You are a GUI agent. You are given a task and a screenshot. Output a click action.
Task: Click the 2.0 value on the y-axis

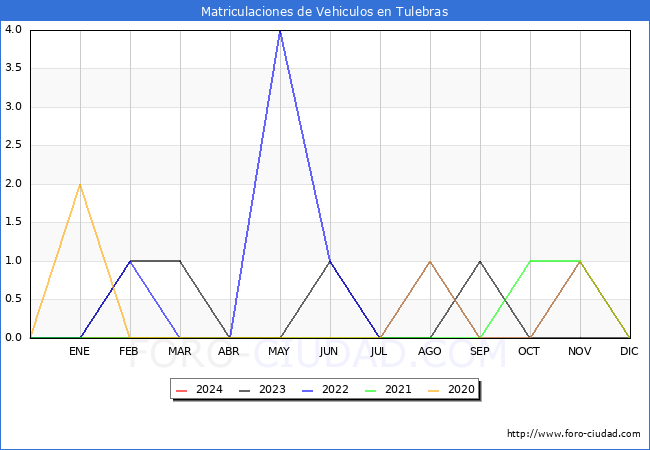tap(13, 184)
